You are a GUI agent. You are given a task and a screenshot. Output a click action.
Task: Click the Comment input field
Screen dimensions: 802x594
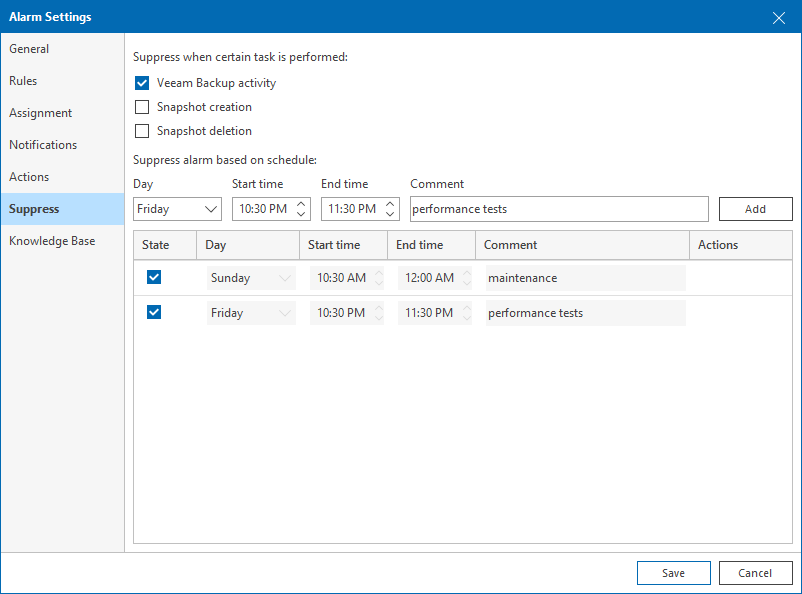[558, 209]
